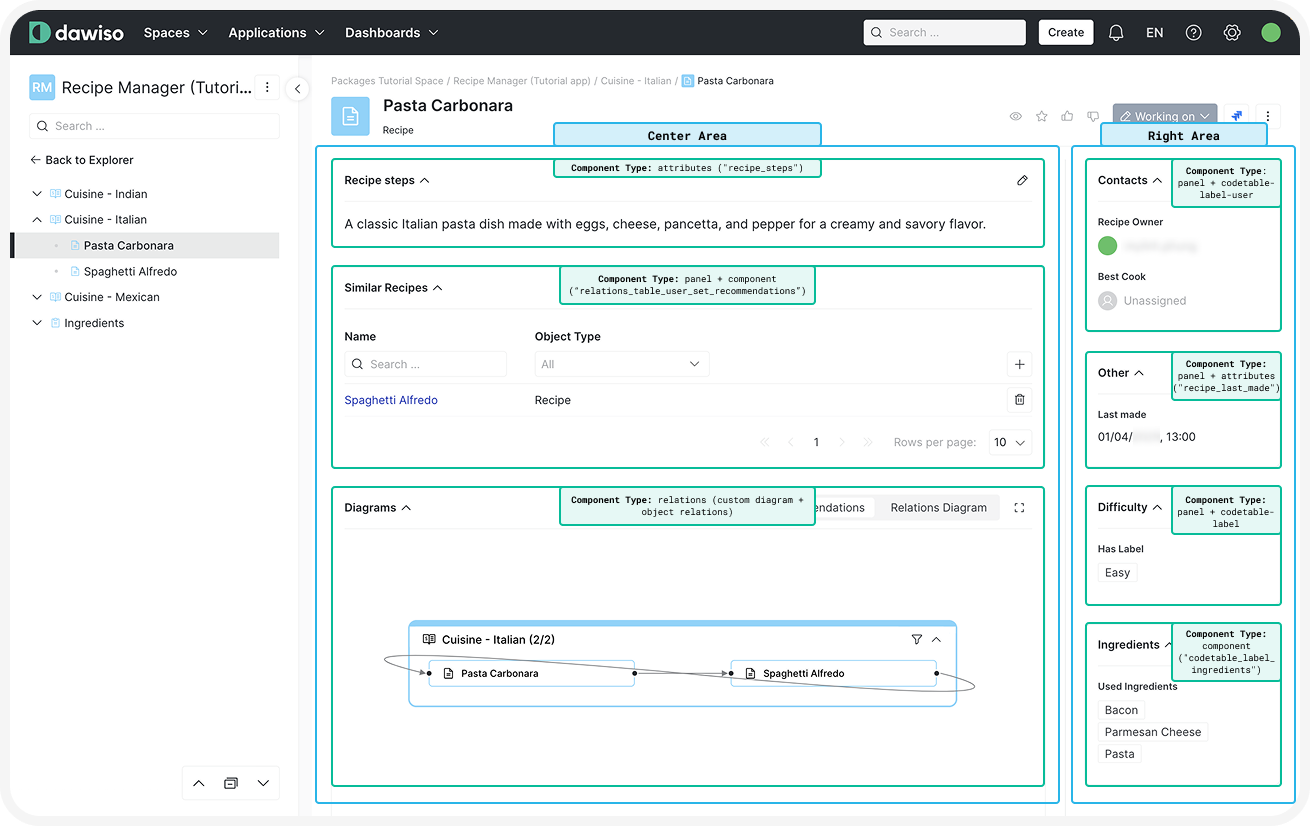
Task: Open Object Type filter dropdown
Action: (x=621, y=364)
